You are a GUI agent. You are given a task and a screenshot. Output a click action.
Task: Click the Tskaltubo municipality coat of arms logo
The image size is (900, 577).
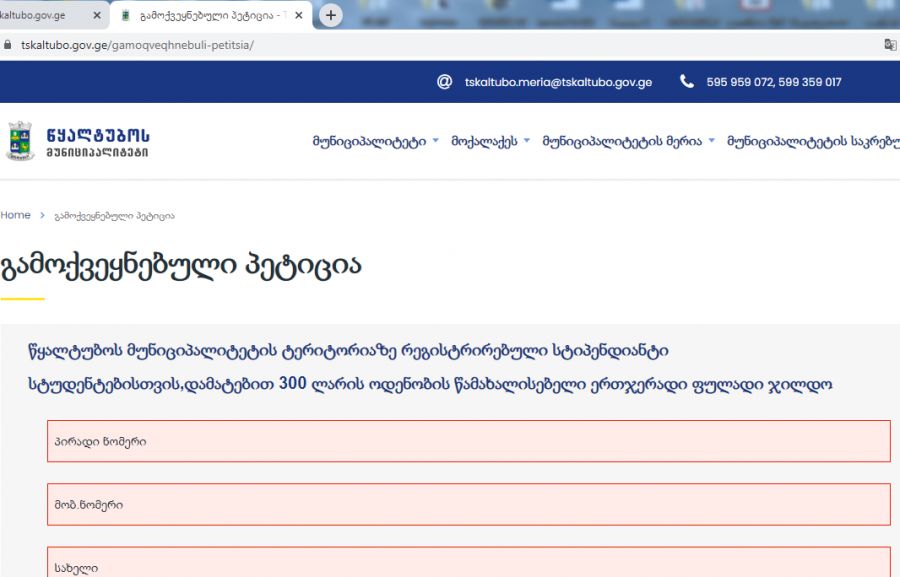point(20,141)
